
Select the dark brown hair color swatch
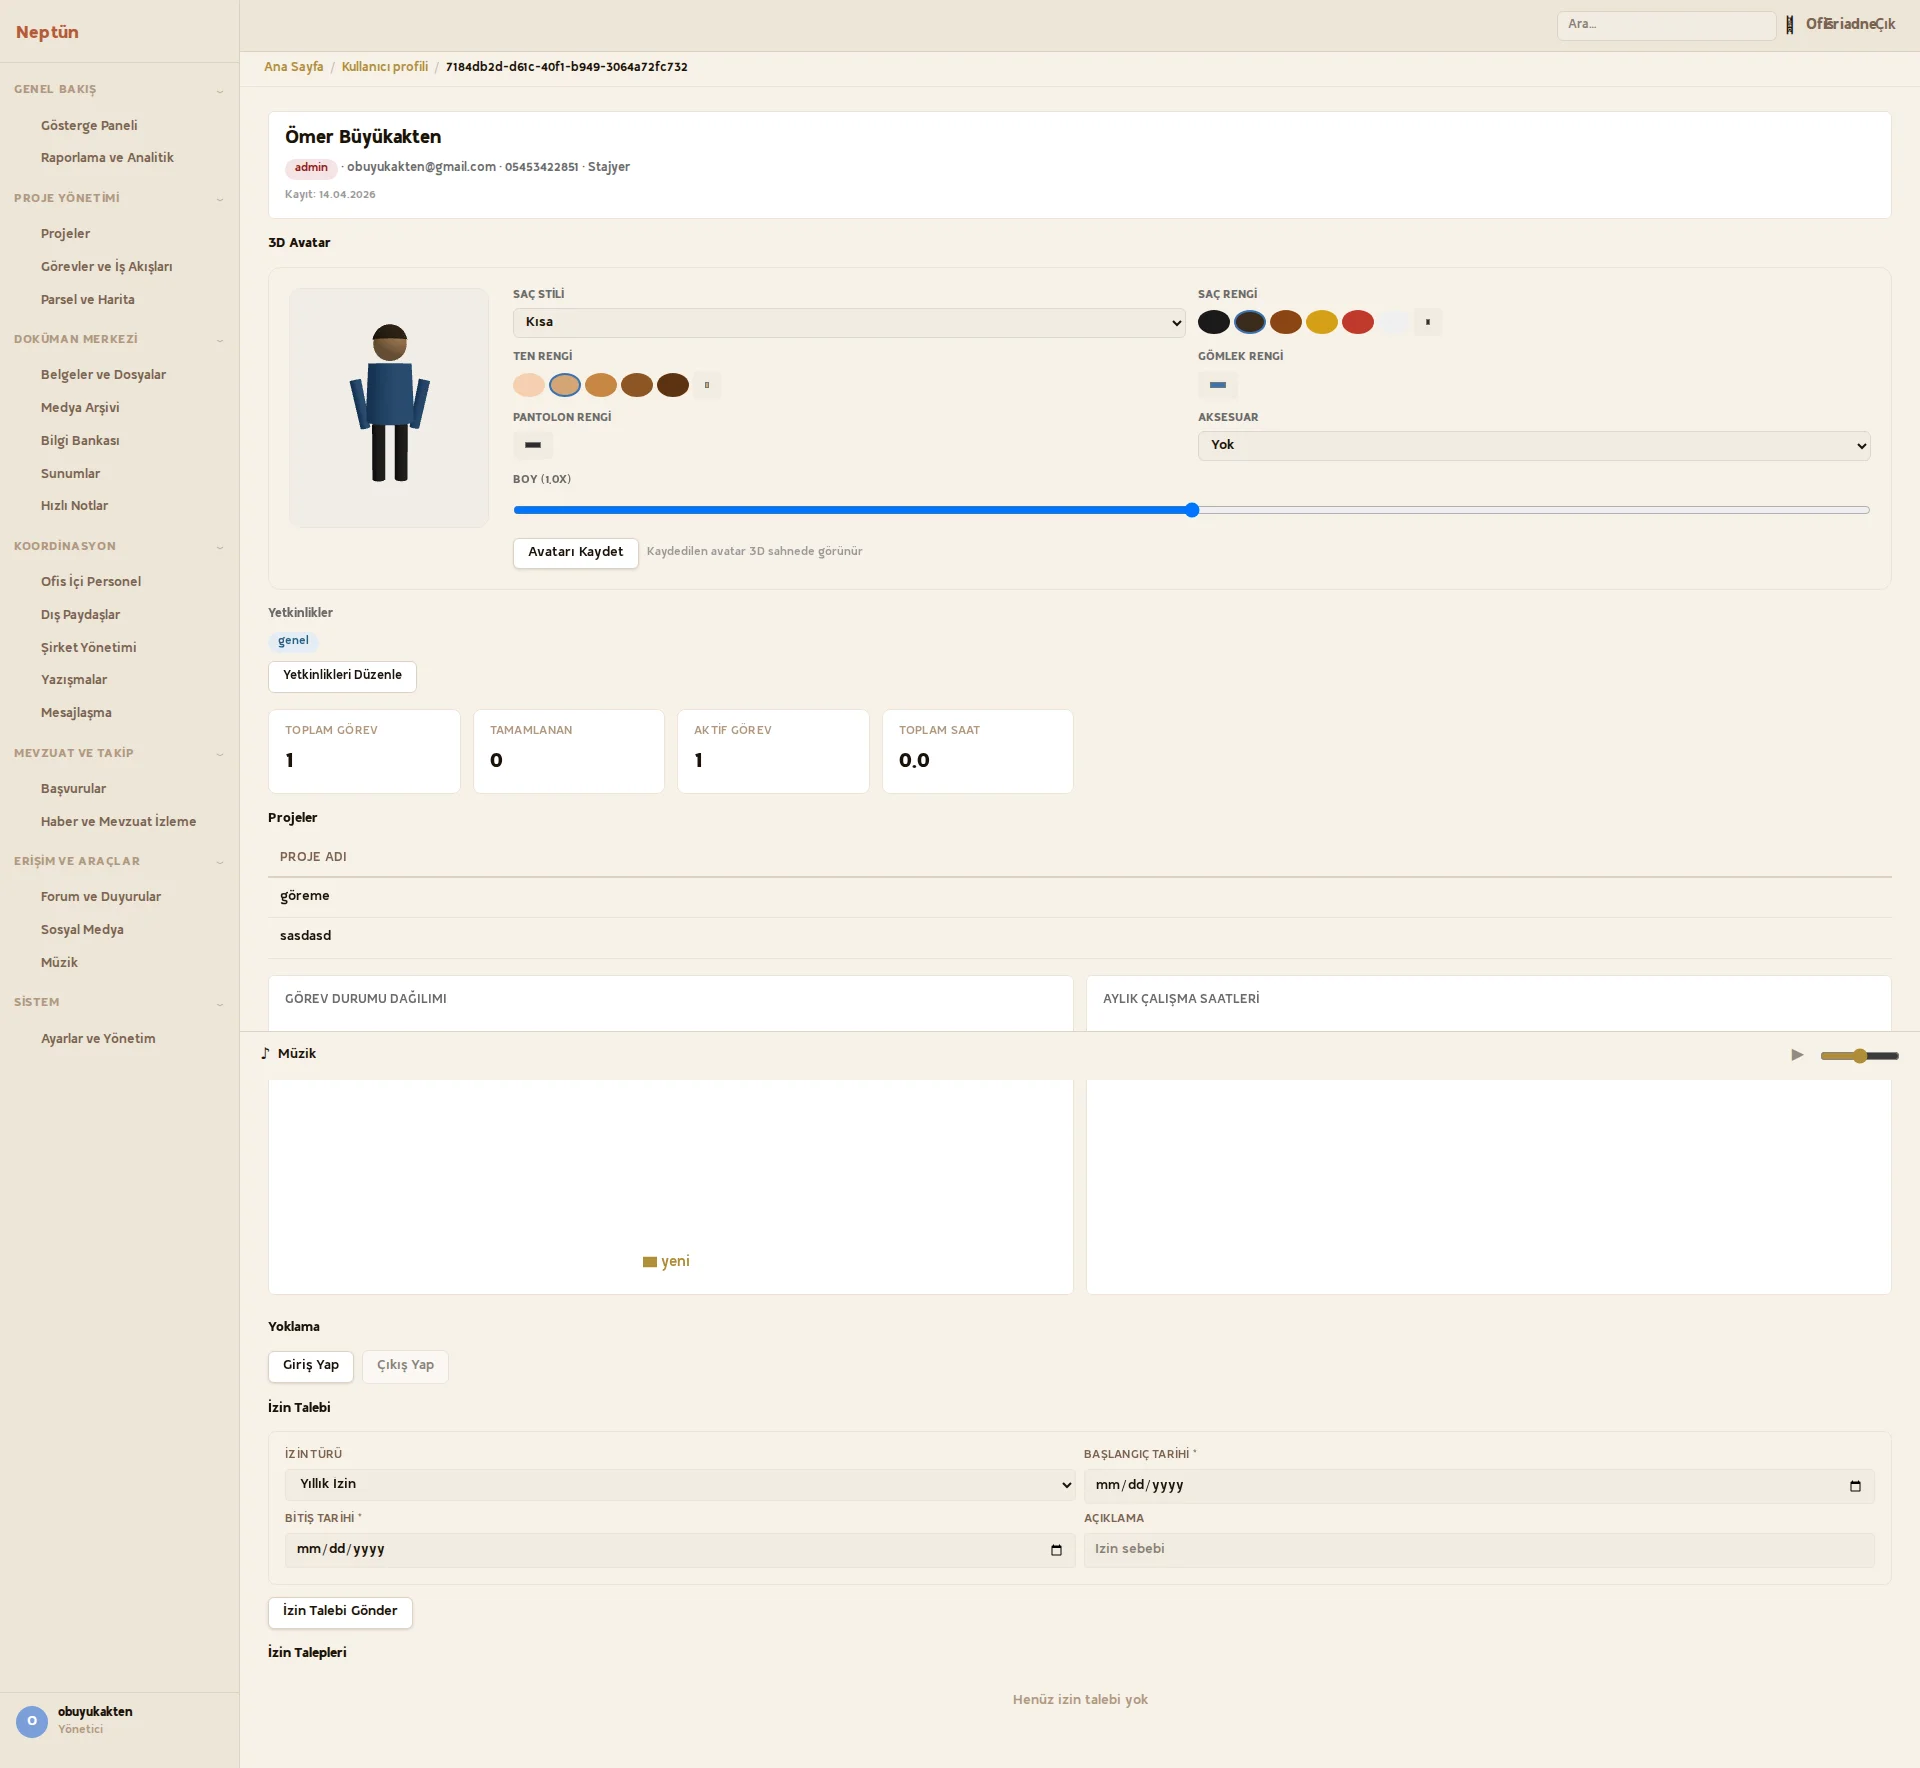pyautogui.click(x=1250, y=322)
